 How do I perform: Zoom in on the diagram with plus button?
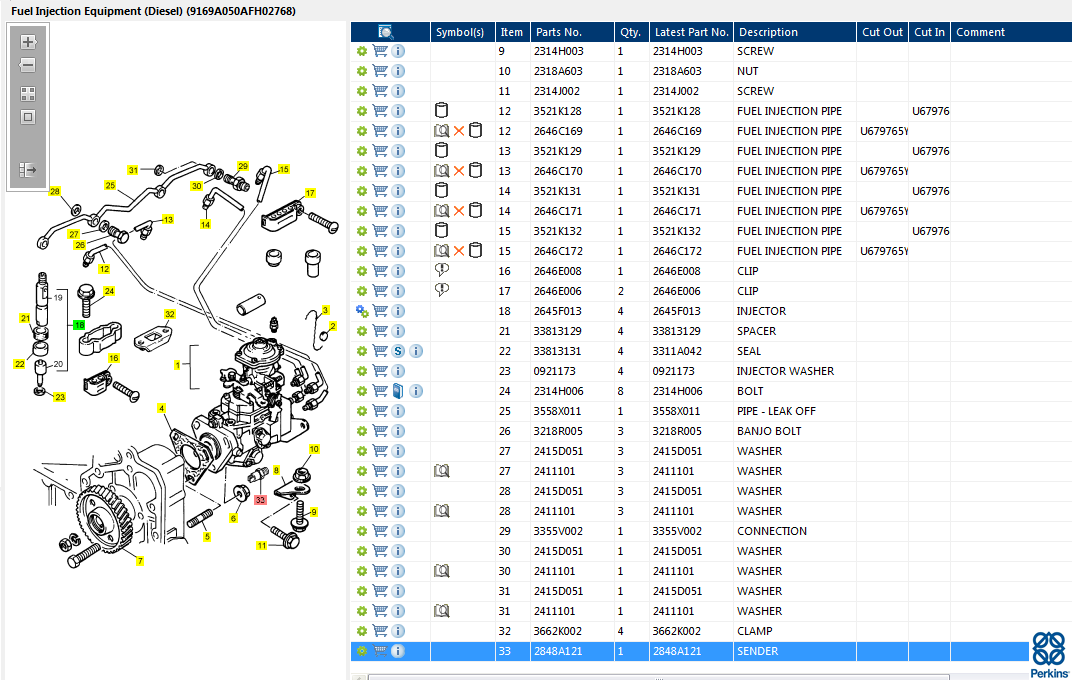click(28, 42)
